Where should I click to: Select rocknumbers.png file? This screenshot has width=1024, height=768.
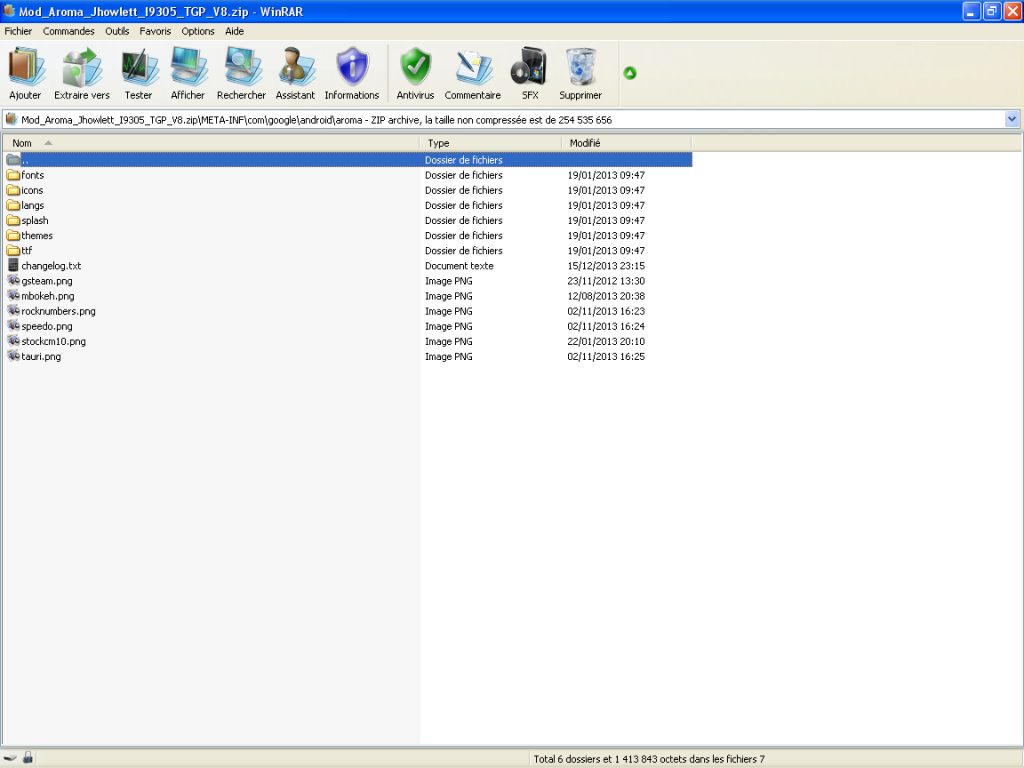coord(52,311)
